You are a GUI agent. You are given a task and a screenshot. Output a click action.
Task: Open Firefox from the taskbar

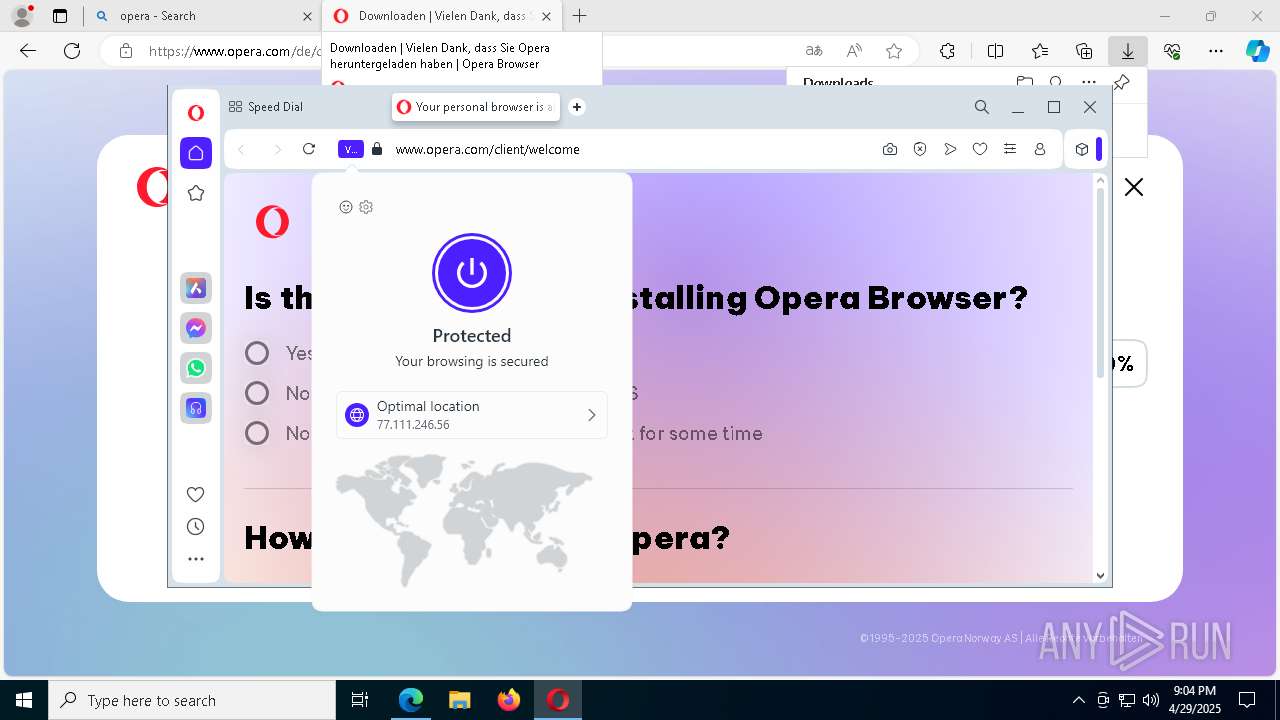[509, 700]
